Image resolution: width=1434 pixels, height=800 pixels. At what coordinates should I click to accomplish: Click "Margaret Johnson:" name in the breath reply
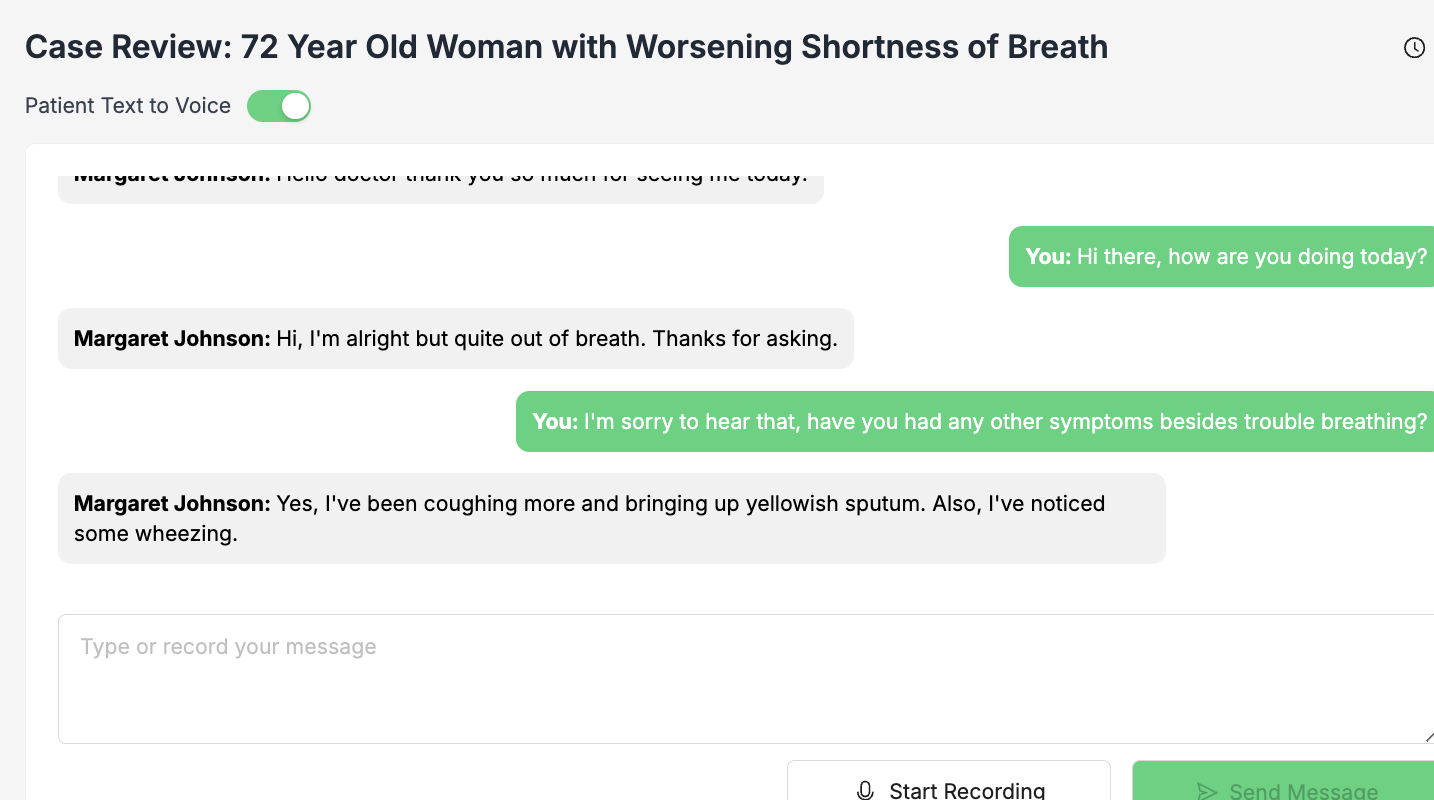pyautogui.click(x=172, y=339)
